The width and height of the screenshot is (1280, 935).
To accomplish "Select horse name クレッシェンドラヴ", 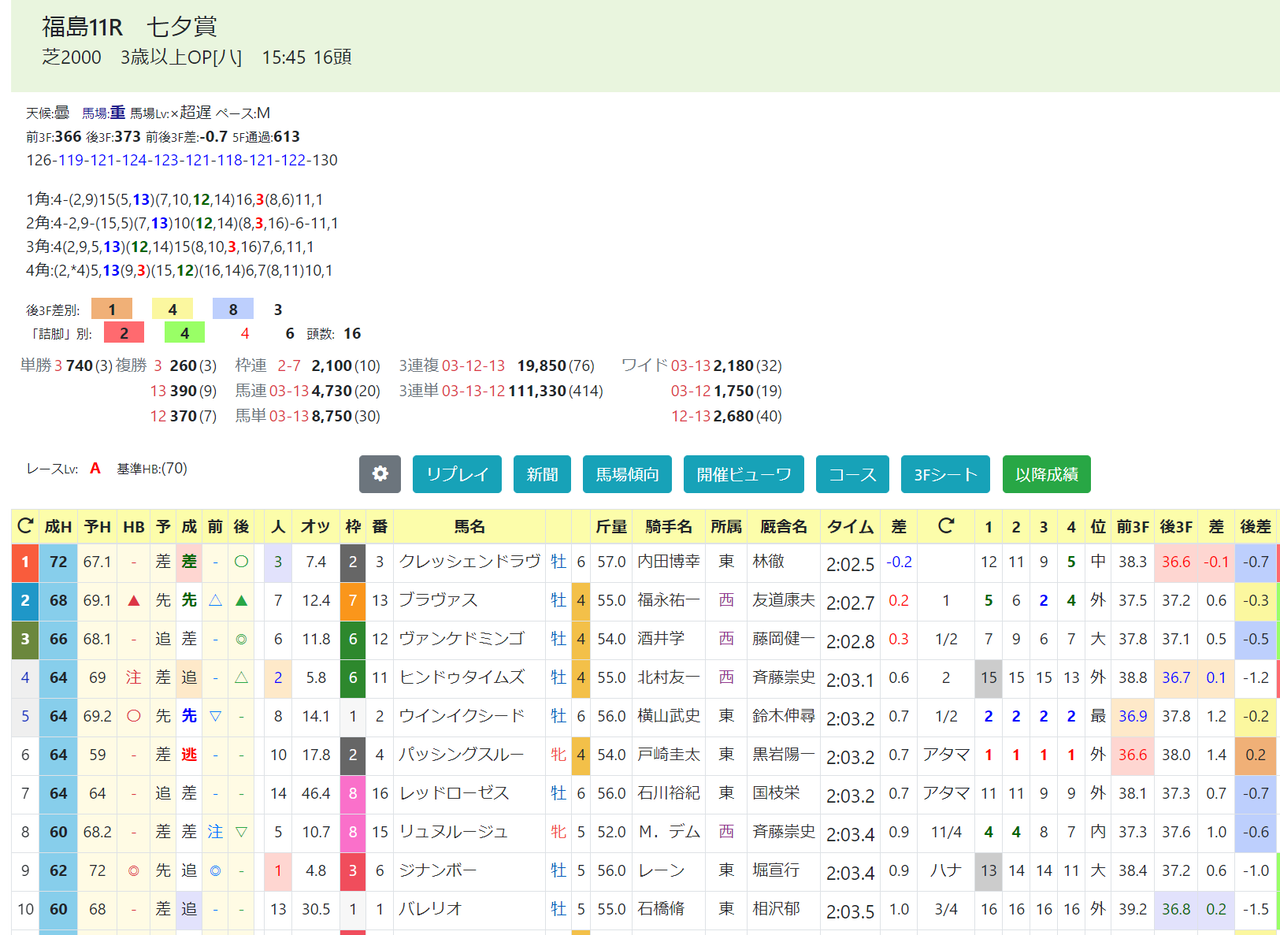I will (470, 562).
